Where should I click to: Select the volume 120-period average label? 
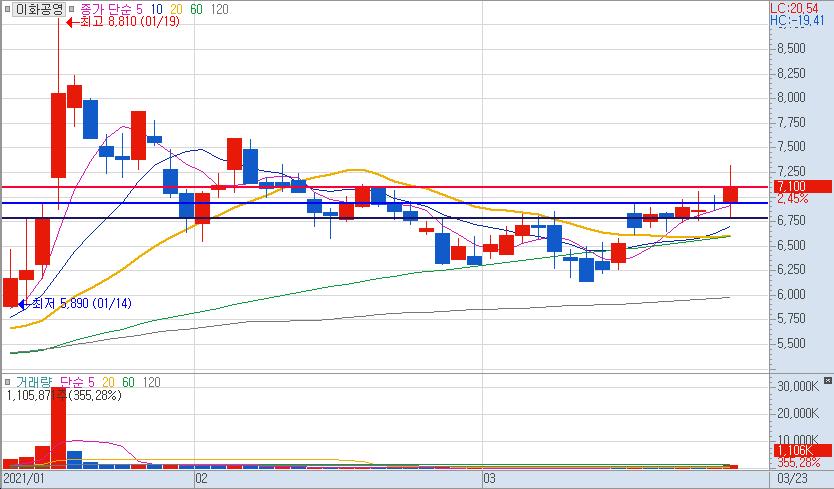152,382
